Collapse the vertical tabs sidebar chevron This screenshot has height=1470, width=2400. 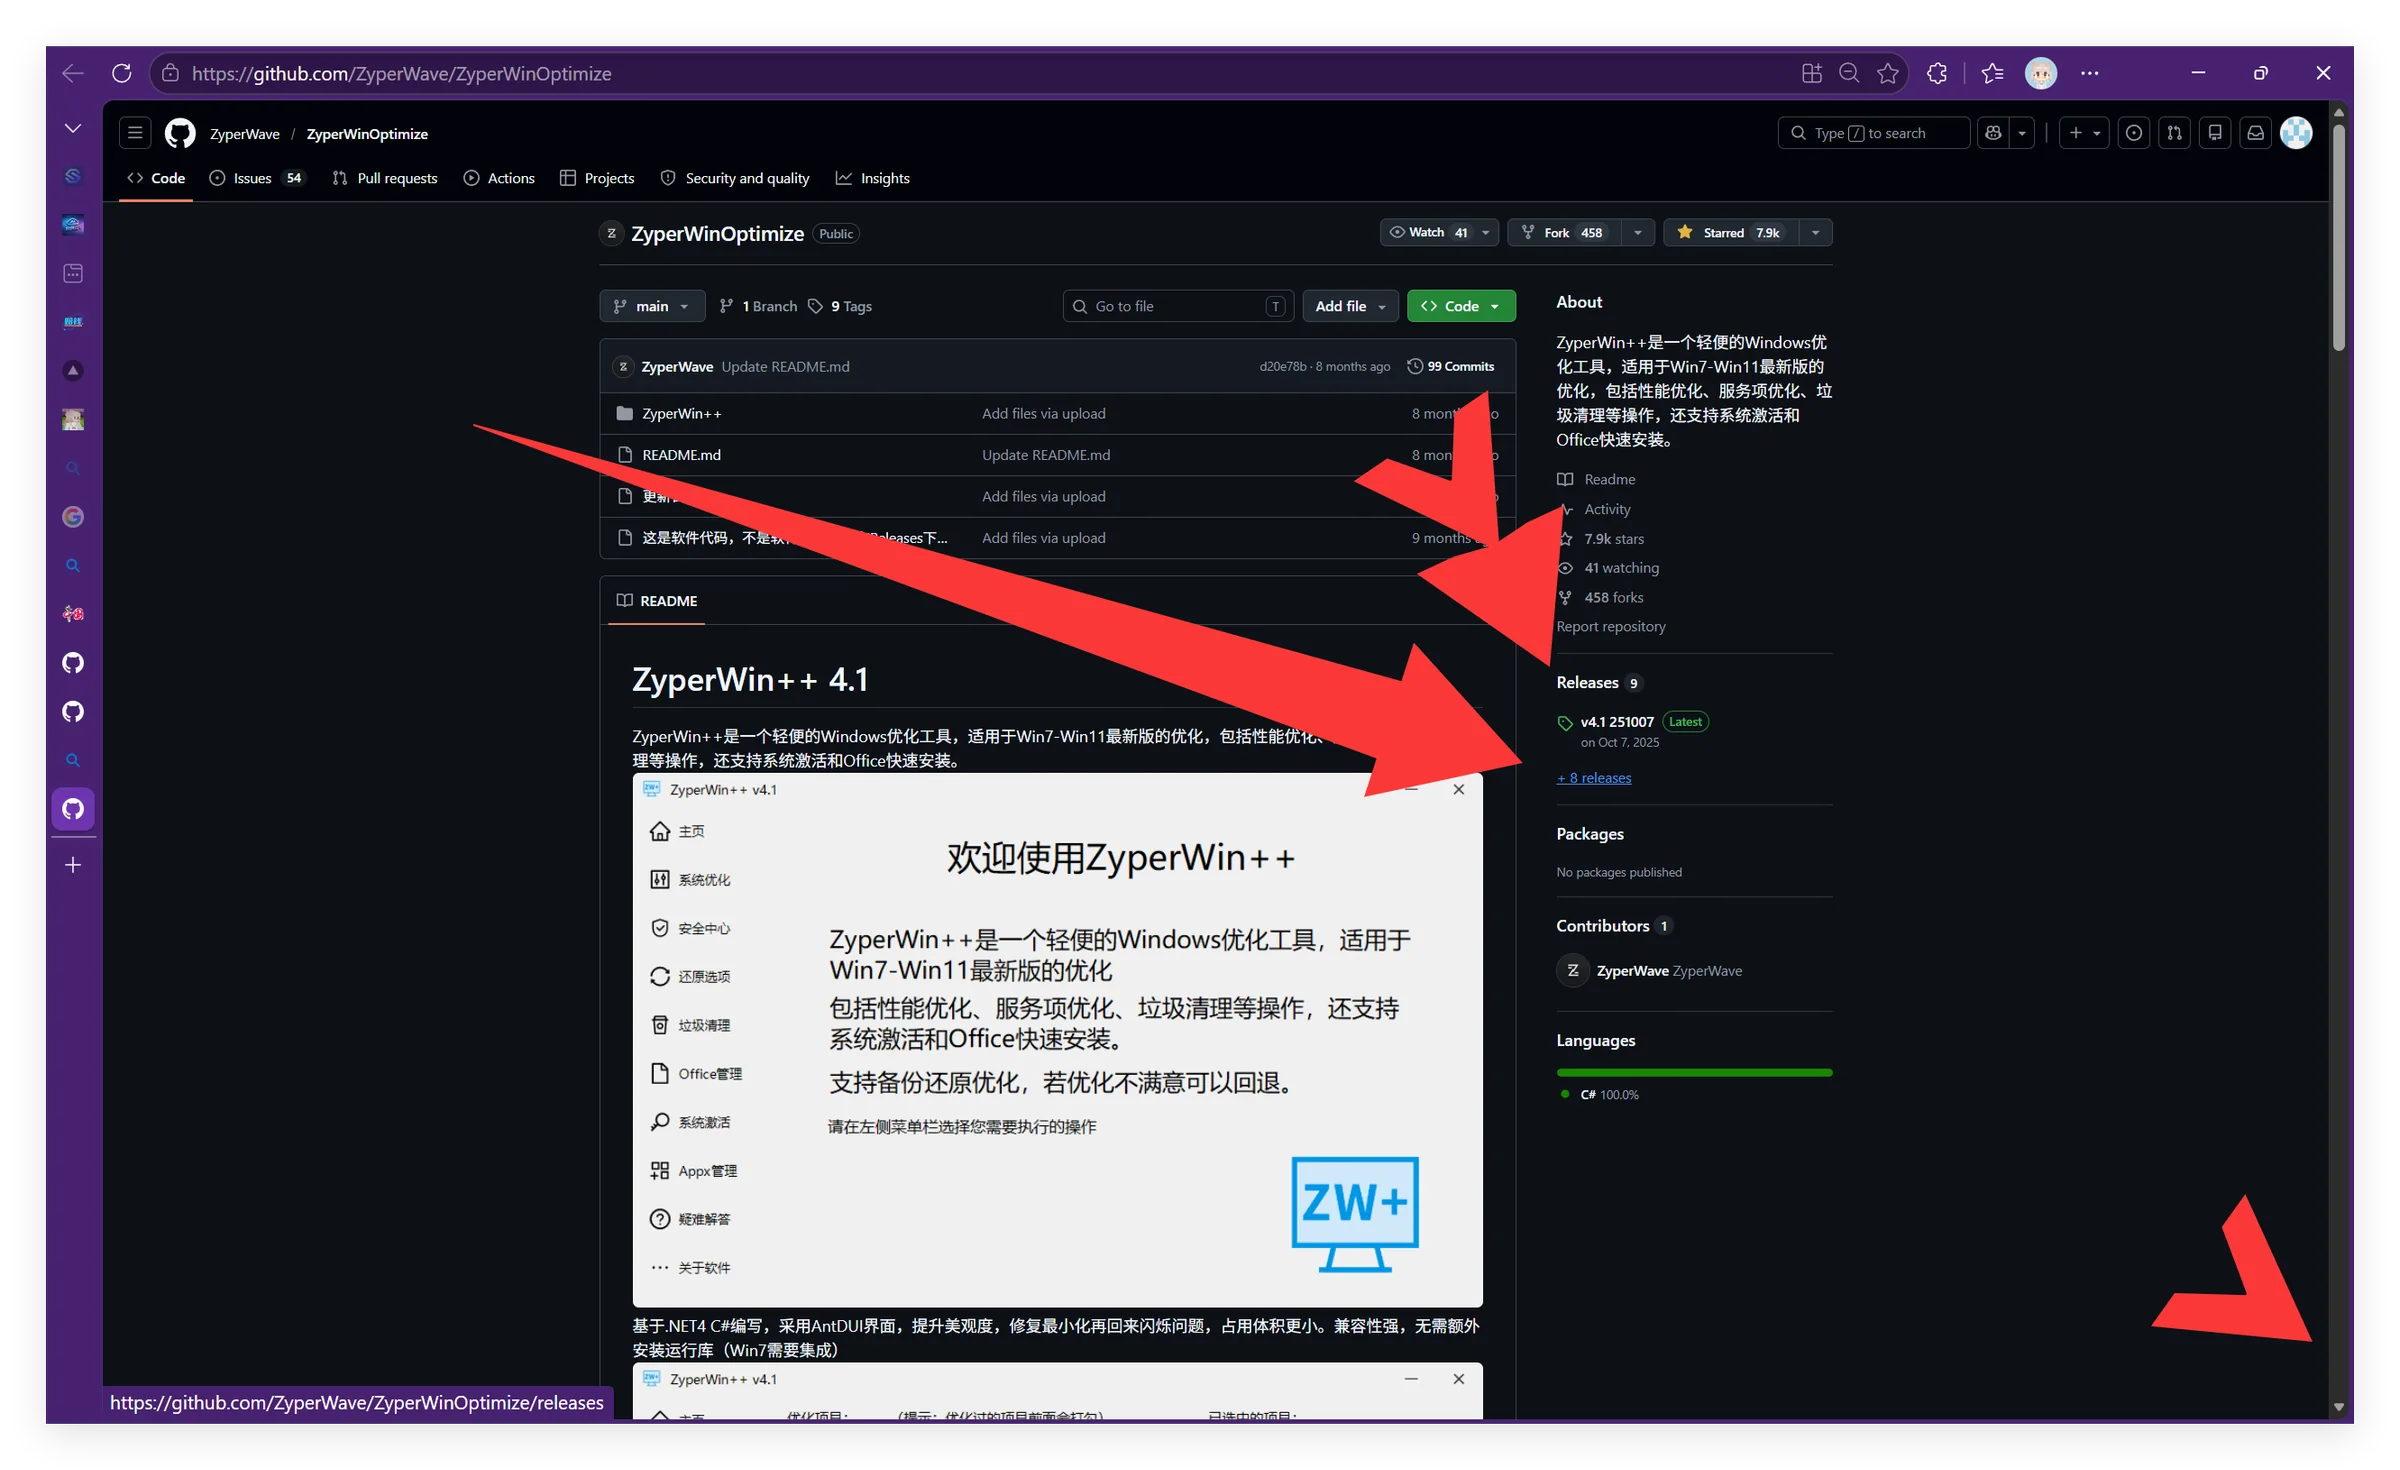(x=73, y=128)
